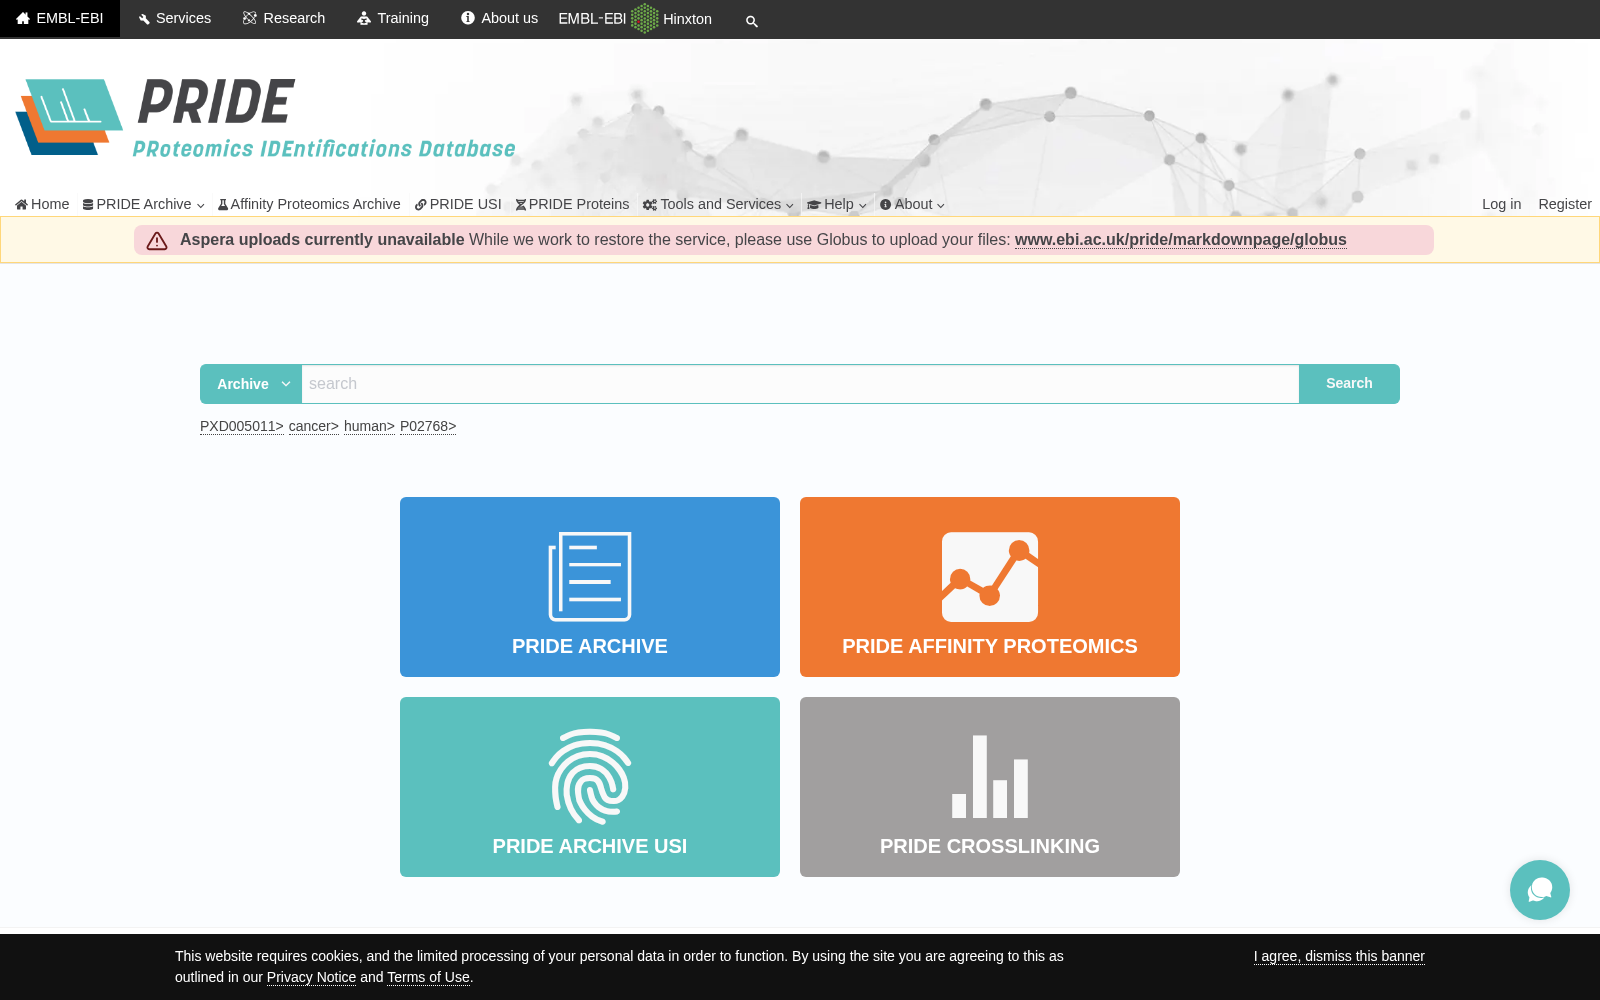Open Affinity Proteomics Archive nav item
The width and height of the screenshot is (1600, 1000).
309,204
